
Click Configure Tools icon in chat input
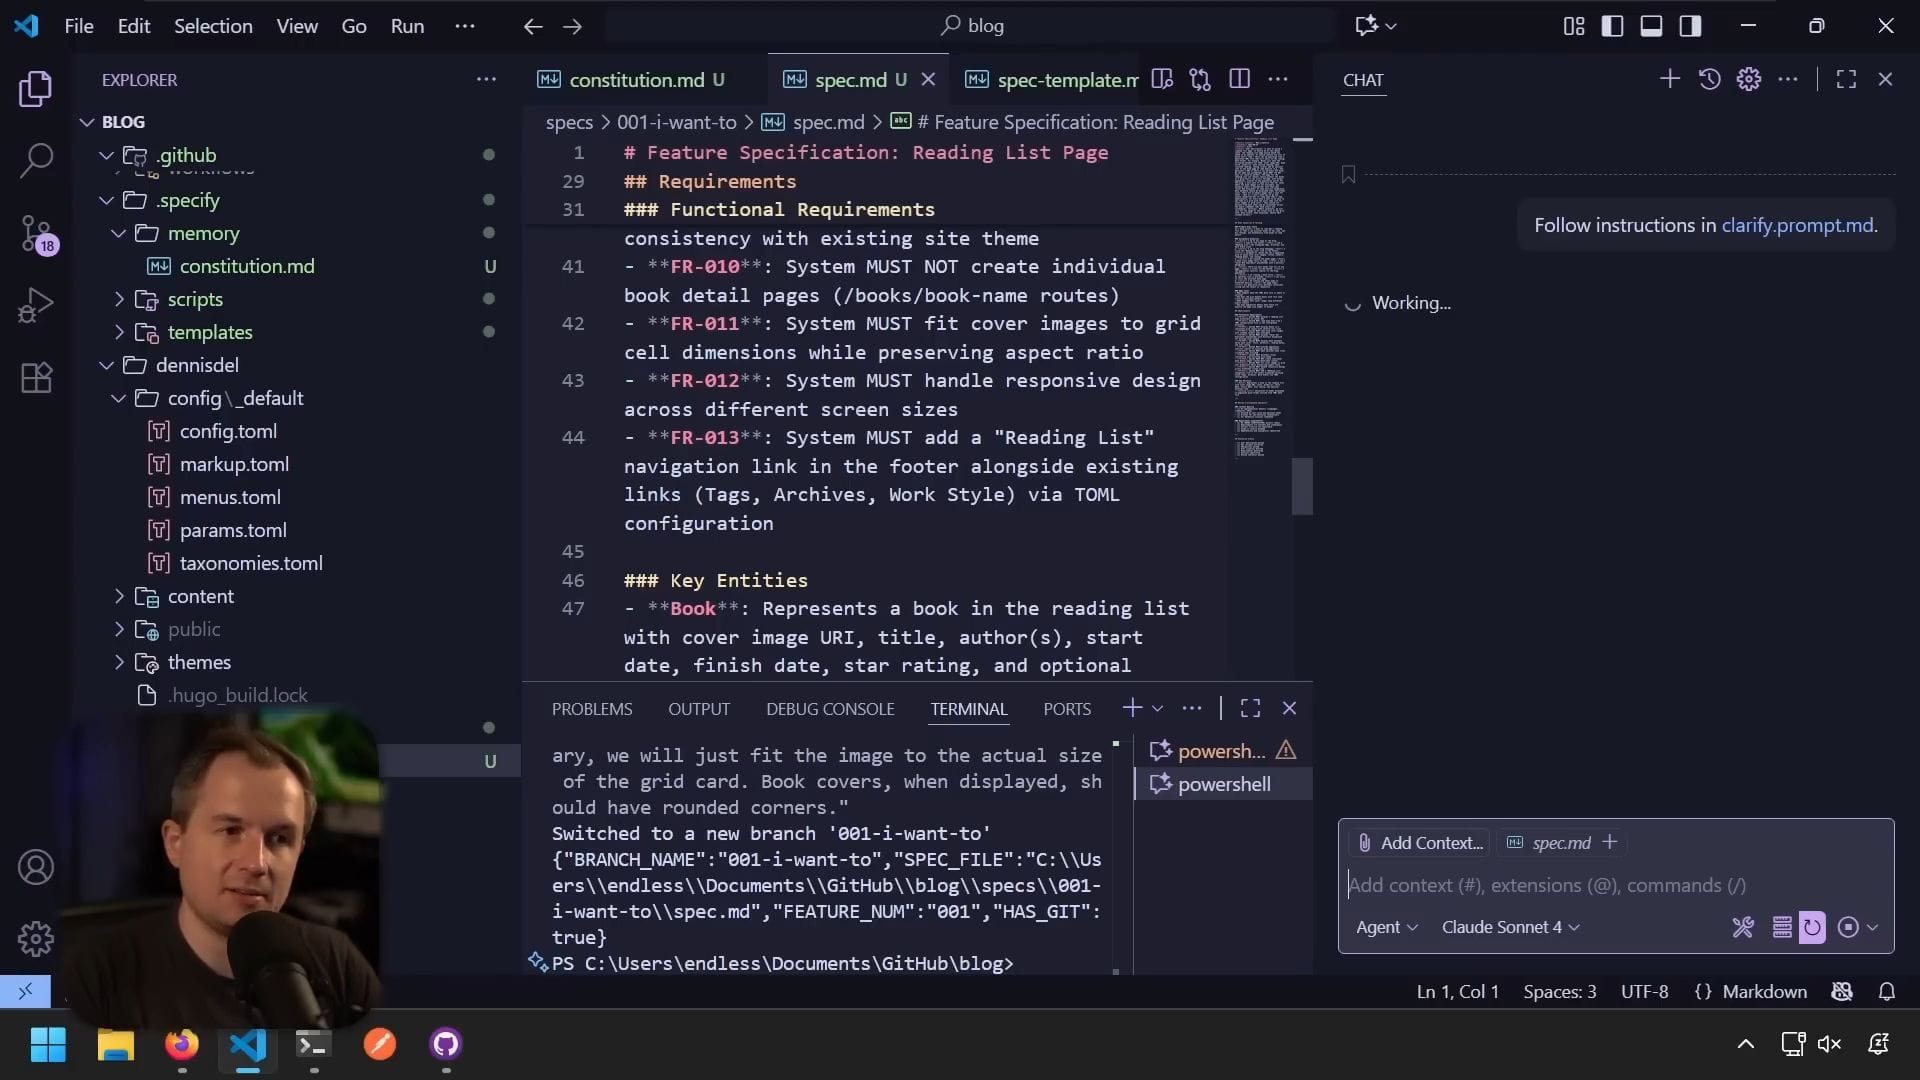click(1742, 927)
